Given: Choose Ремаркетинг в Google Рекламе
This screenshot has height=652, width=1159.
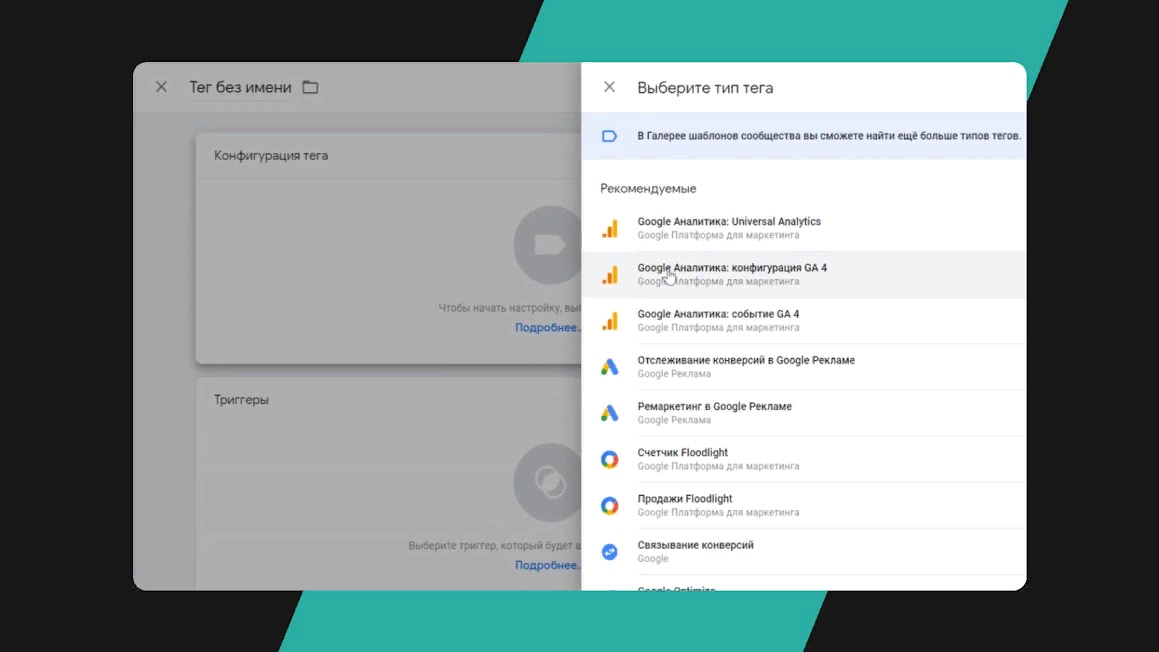Looking at the screenshot, I should pyautogui.click(x=803, y=413).
